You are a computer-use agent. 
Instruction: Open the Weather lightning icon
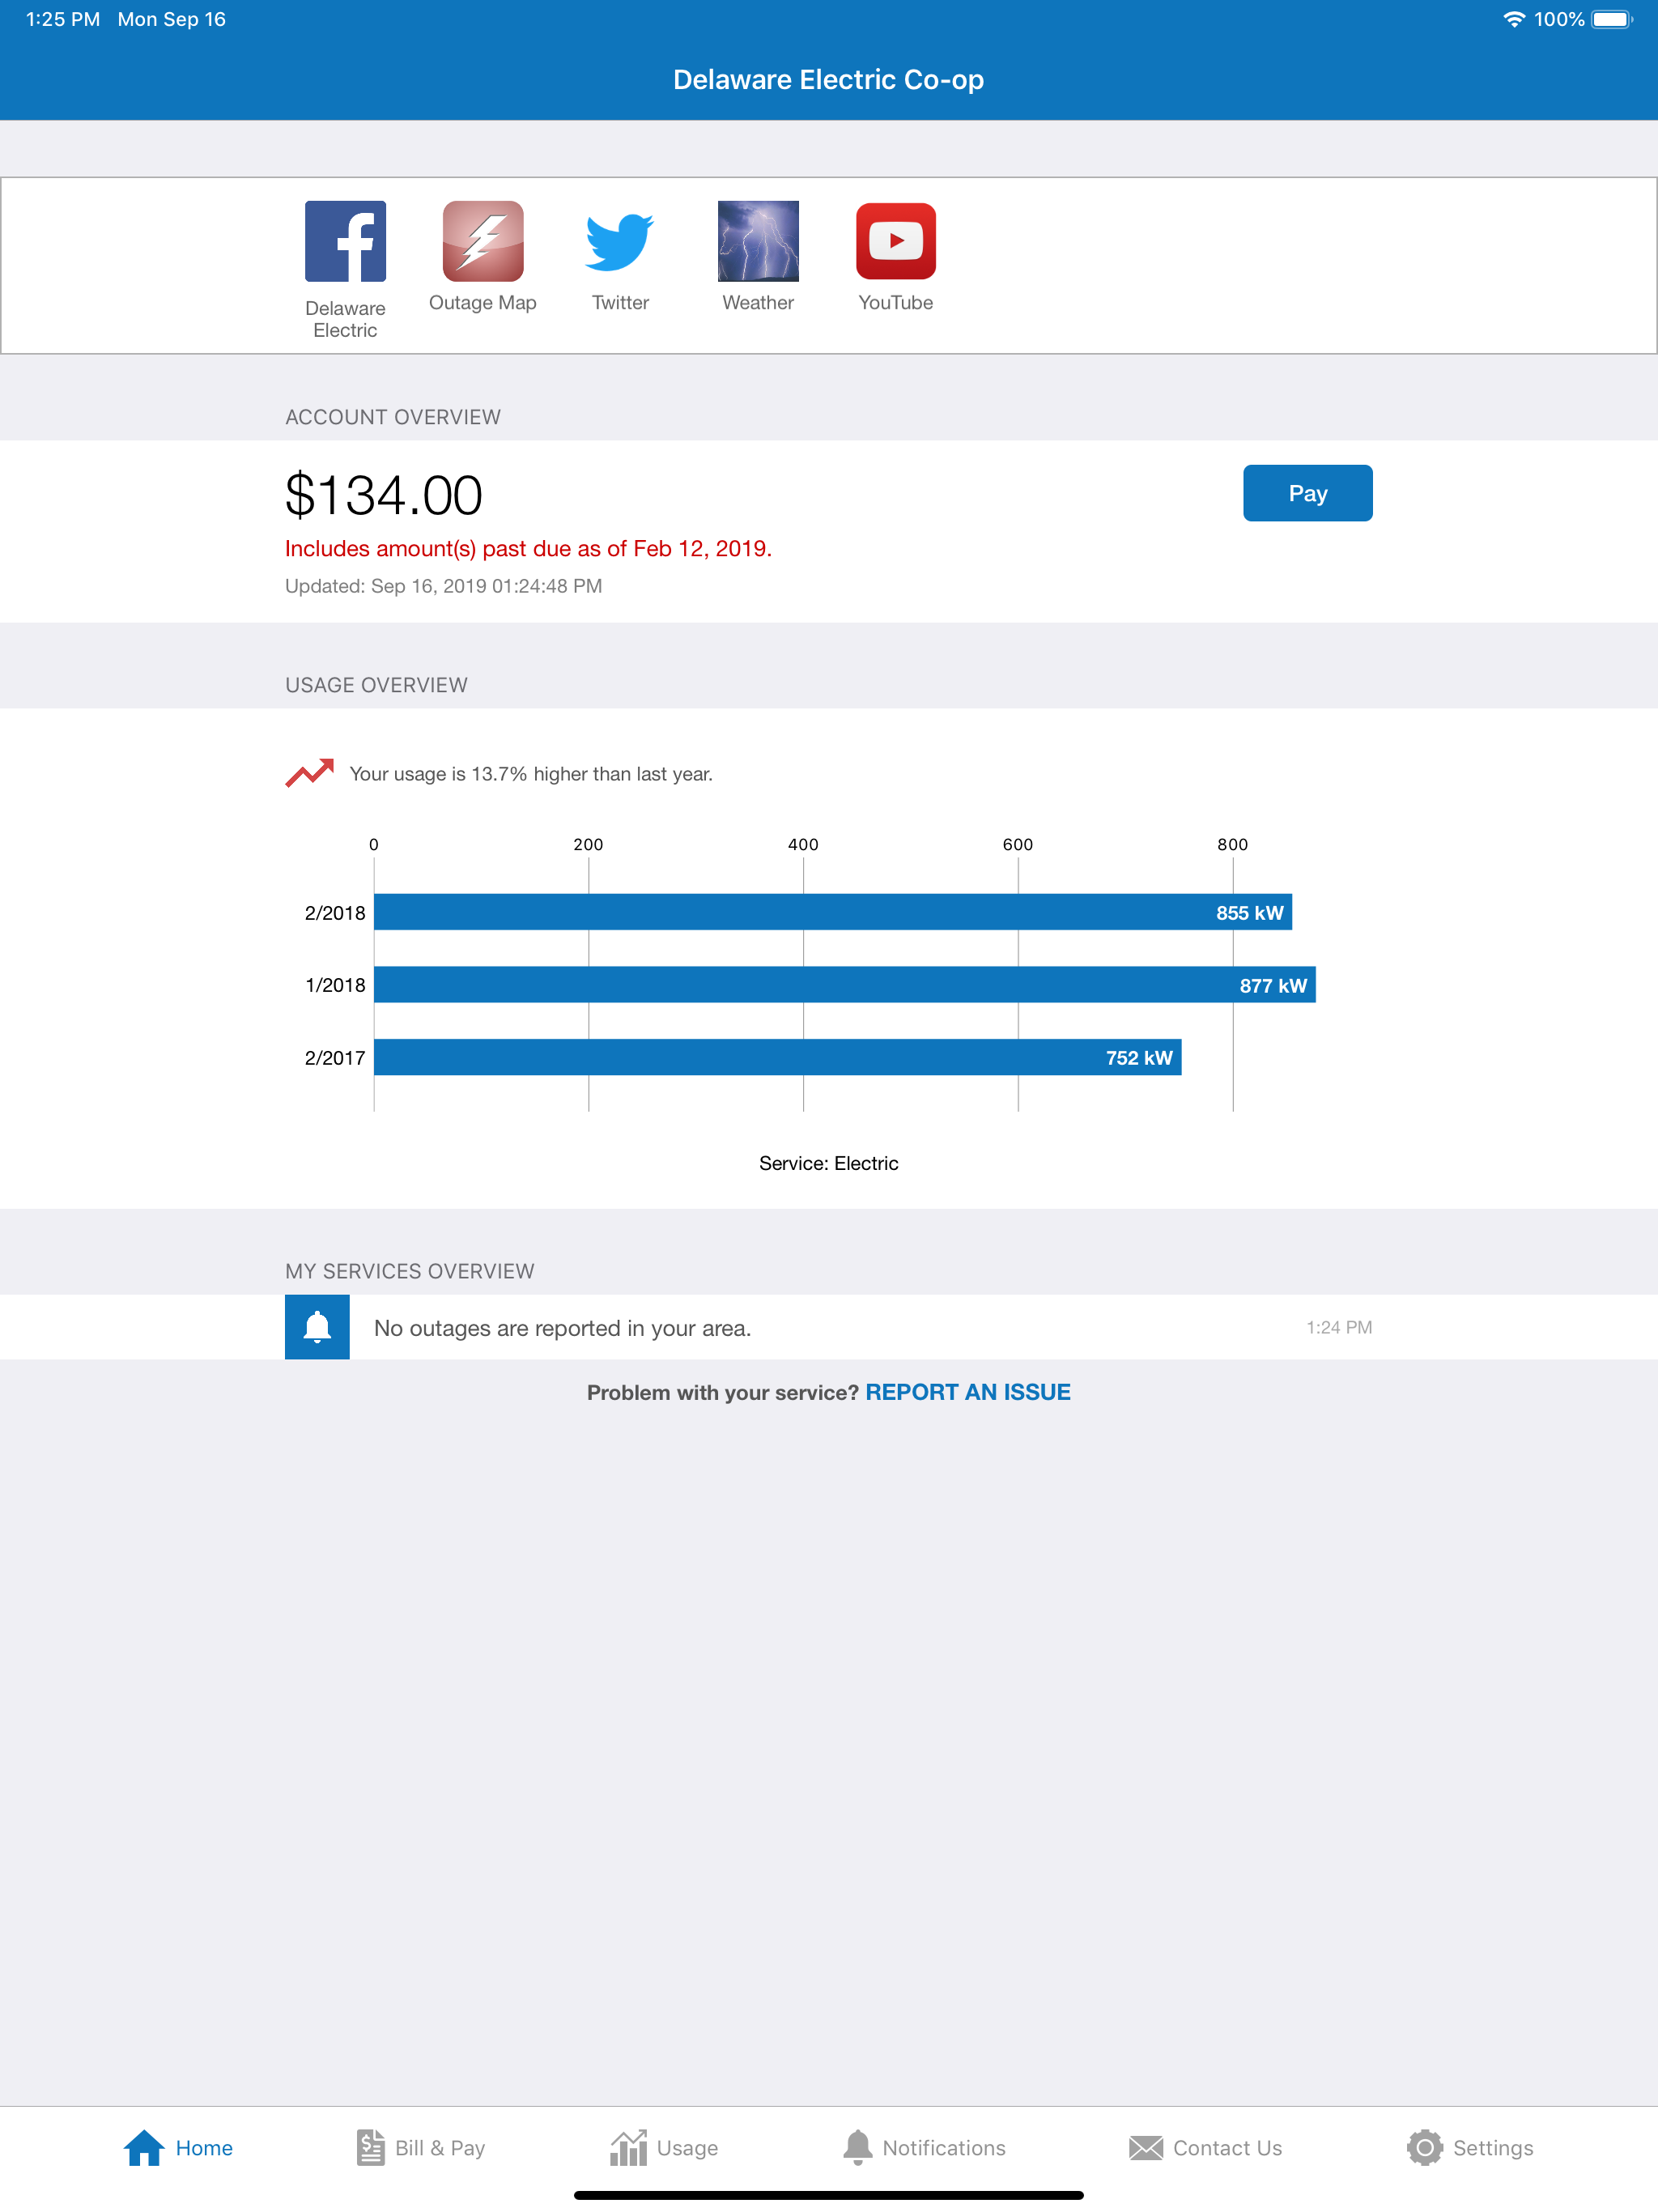[x=758, y=241]
